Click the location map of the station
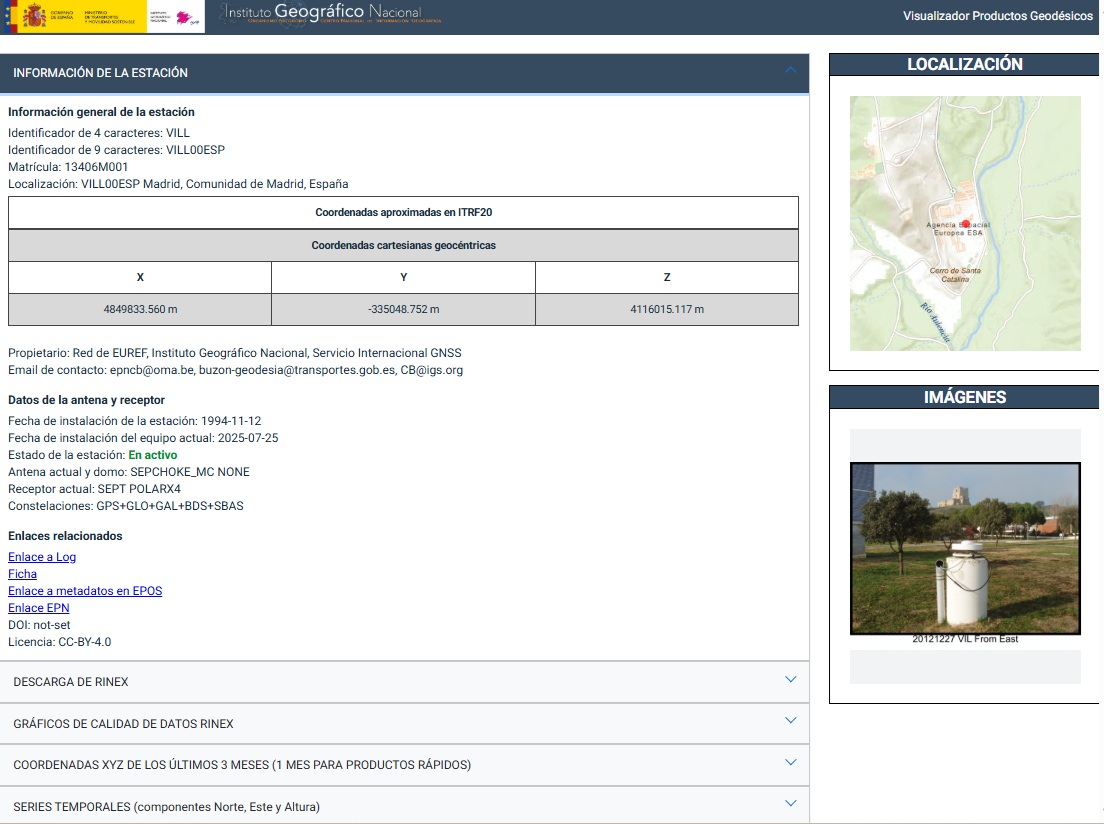The image size is (1104, 824). coord(965,223)
